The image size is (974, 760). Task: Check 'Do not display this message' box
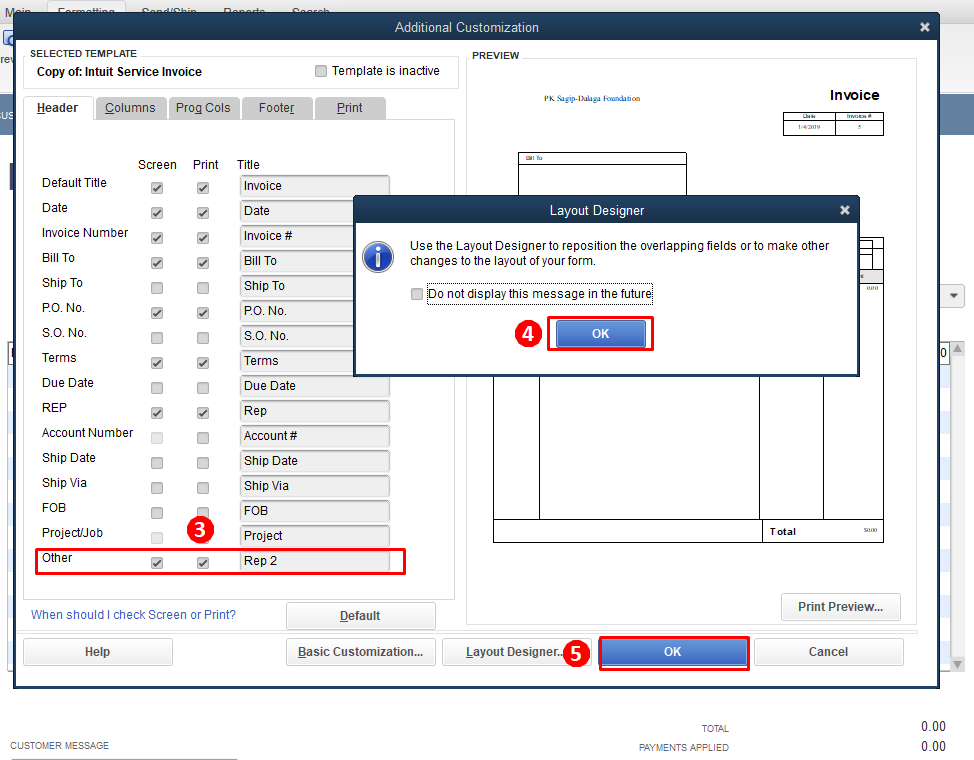coord(417,294)
